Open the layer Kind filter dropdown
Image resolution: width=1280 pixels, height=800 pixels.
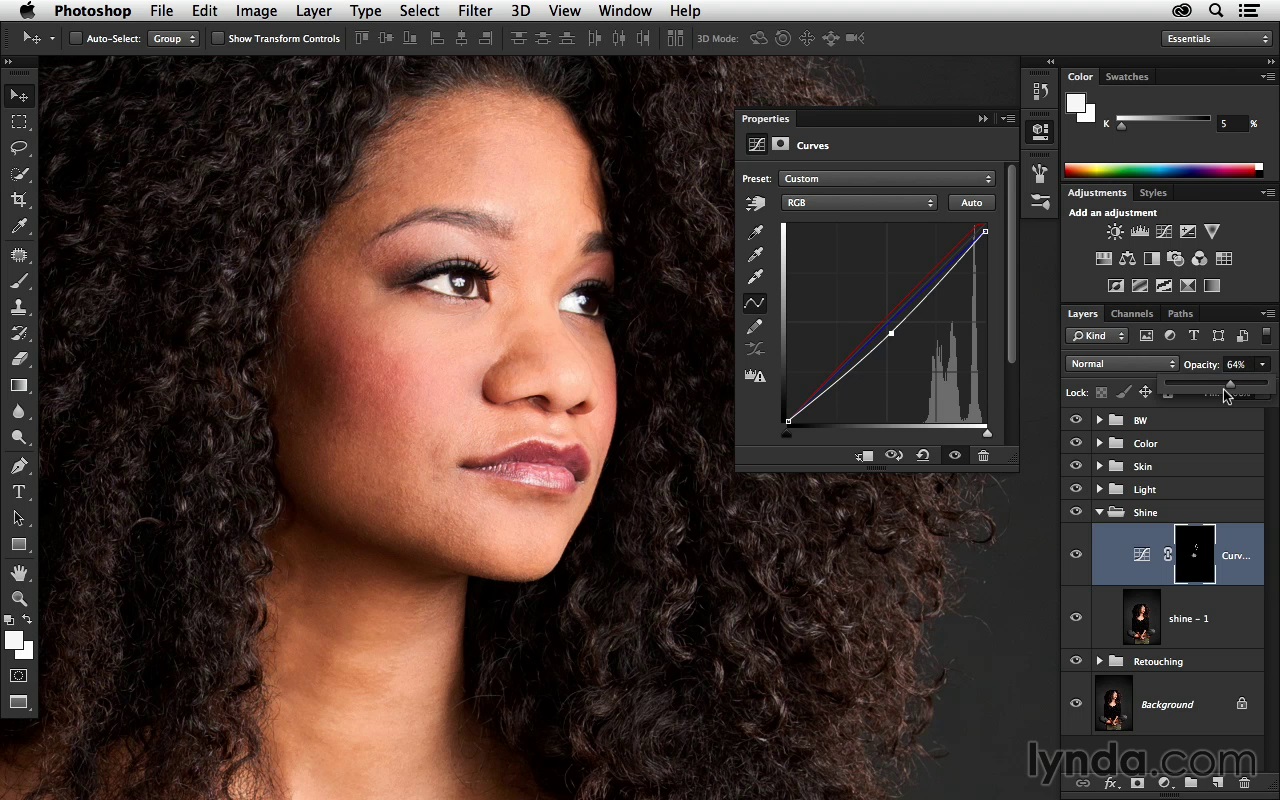coord(1097,336)
